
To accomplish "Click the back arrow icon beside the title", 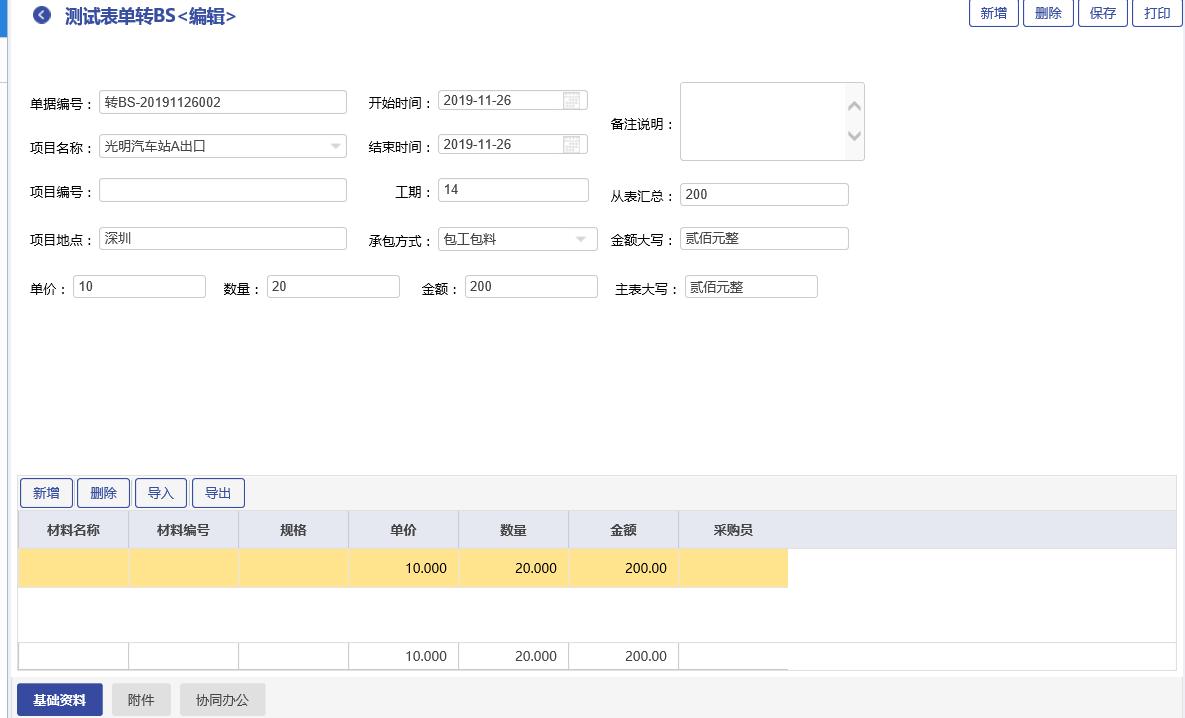I will tap(42, 15).
